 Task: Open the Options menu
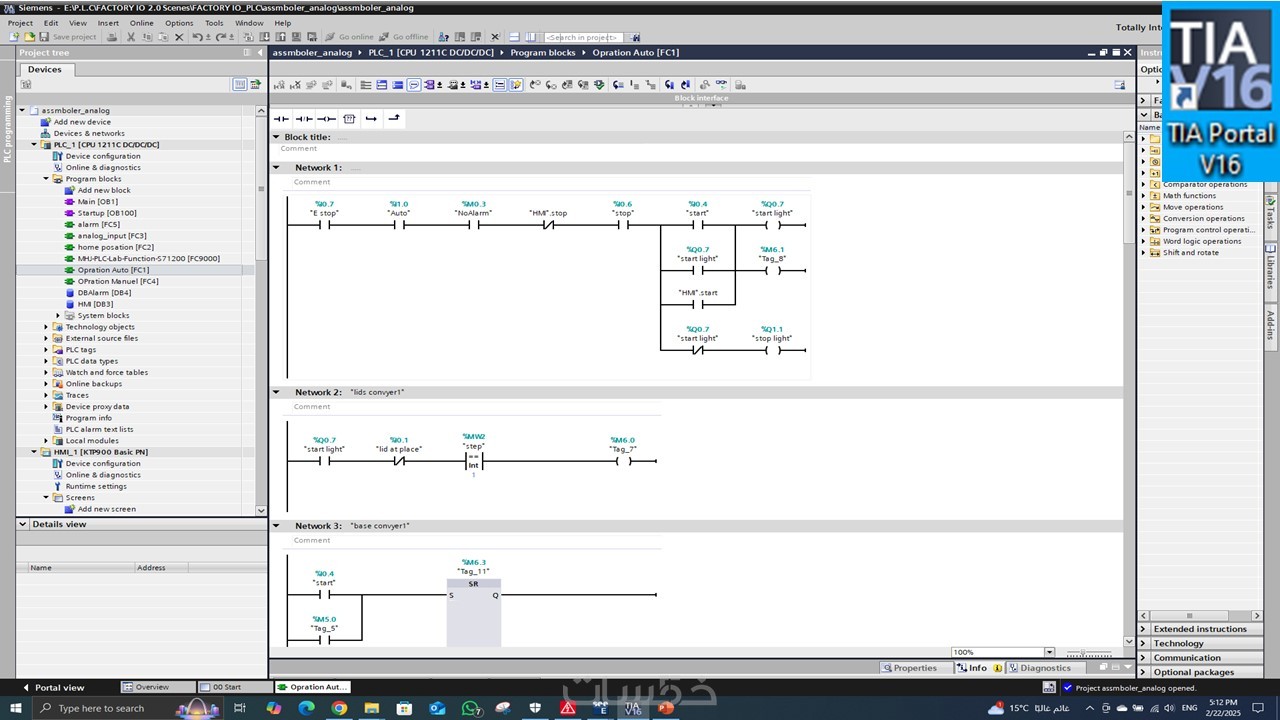179,23
